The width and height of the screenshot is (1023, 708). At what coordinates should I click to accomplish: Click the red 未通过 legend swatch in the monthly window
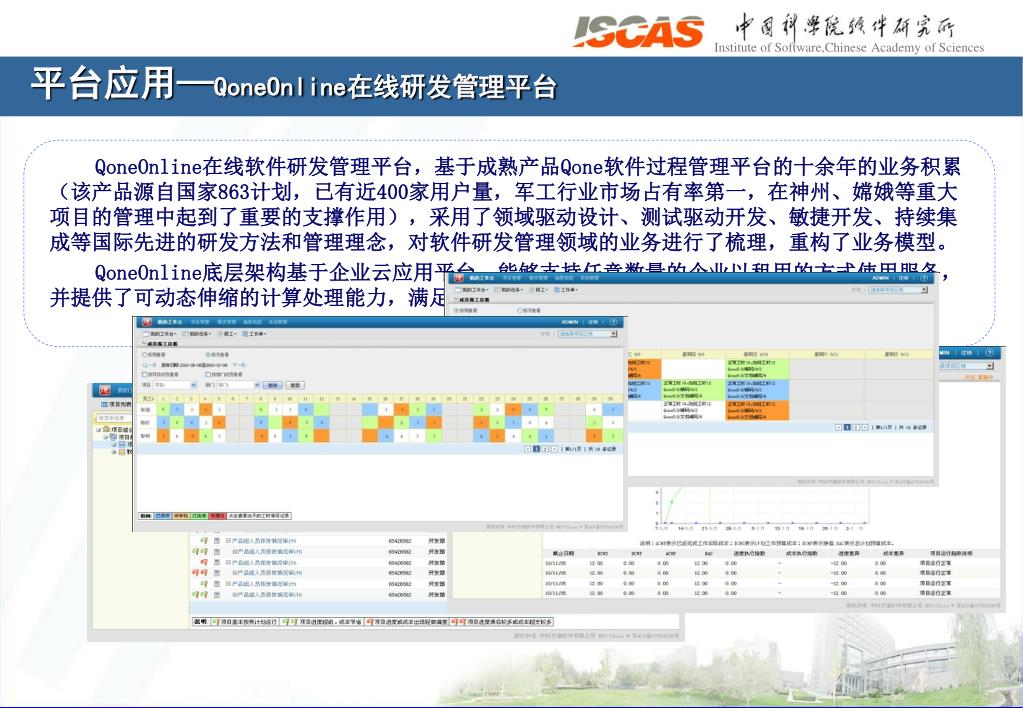pyautogui.click(x=217, y=516)
